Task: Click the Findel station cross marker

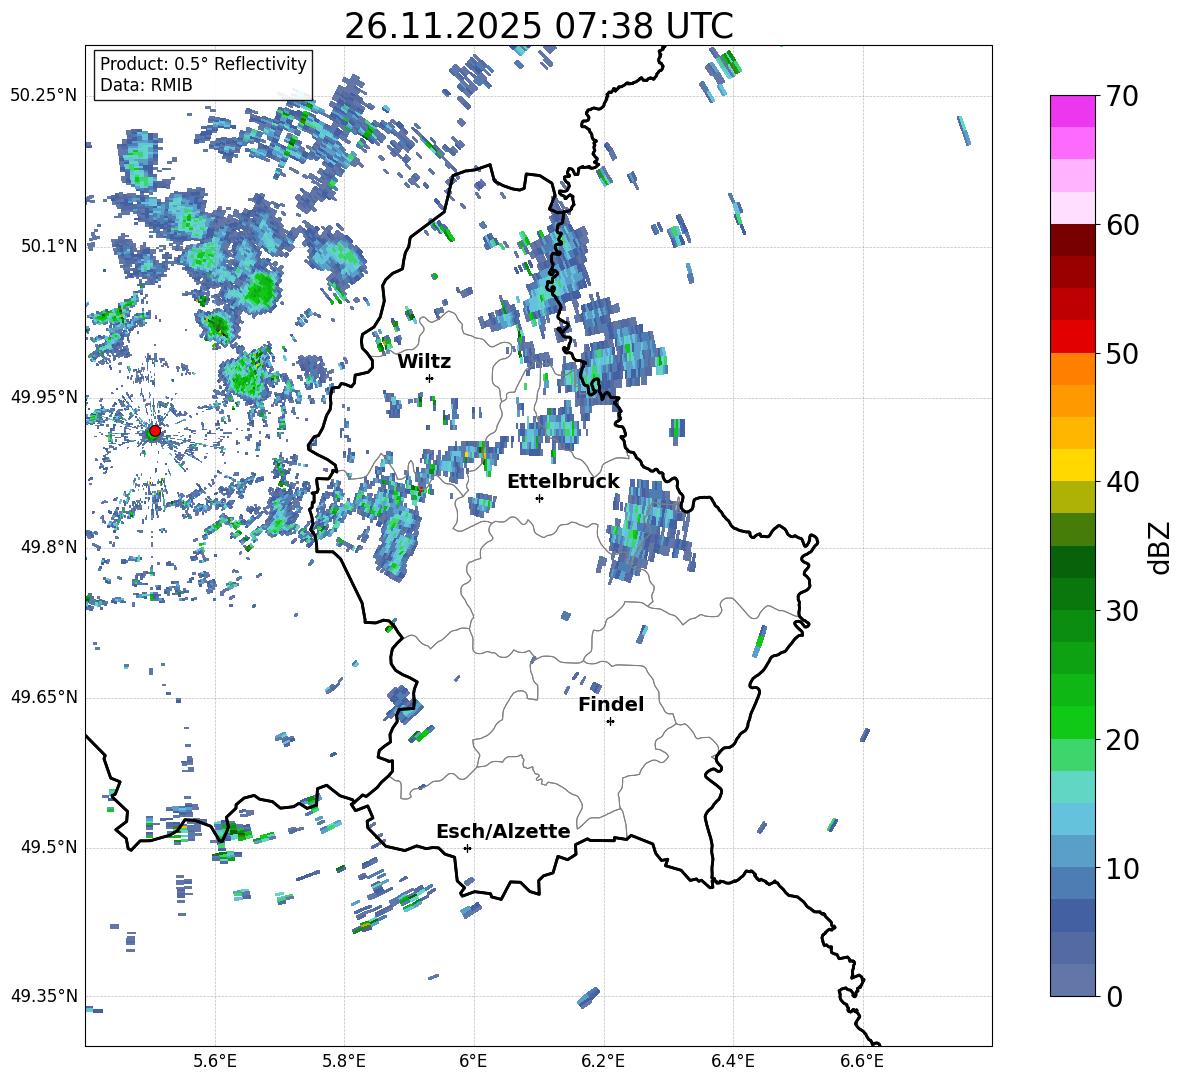Action: pyautogui.click(x=610, y=721)
